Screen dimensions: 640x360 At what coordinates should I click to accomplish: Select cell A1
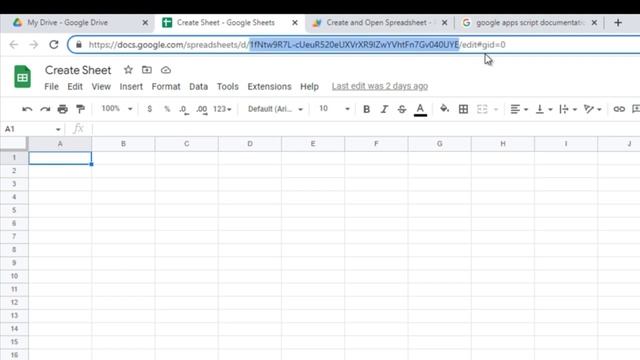point(60,158)
